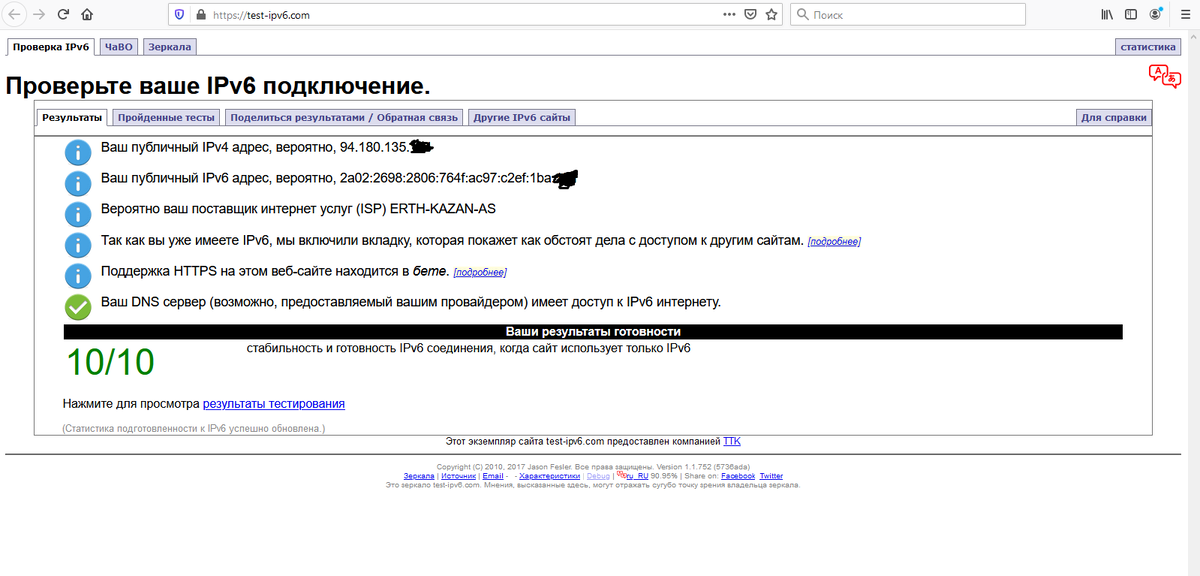Click the footer copyright 'Jason Fesler' line
Viewport: 1200px width, 576px height.
(593, 467)
